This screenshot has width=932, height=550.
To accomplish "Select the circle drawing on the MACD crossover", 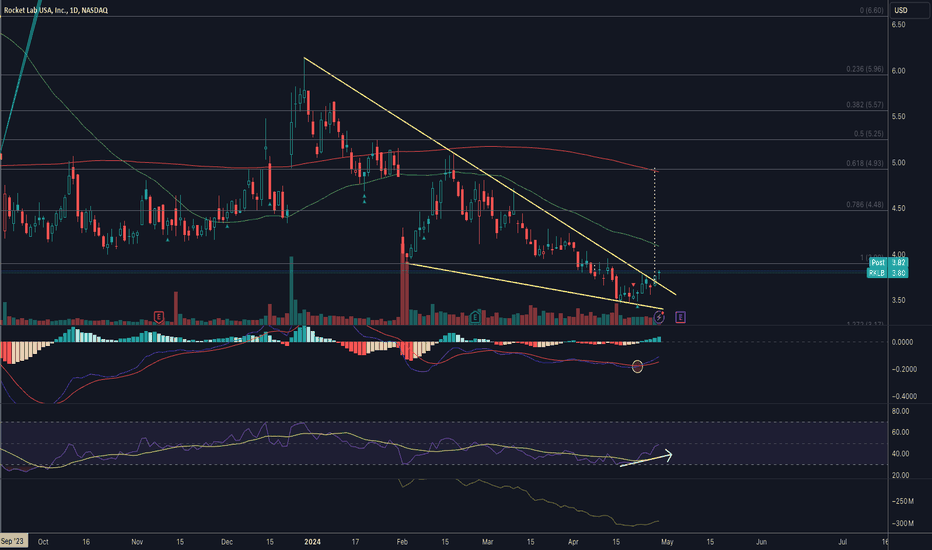I will [x=637, y=366].
